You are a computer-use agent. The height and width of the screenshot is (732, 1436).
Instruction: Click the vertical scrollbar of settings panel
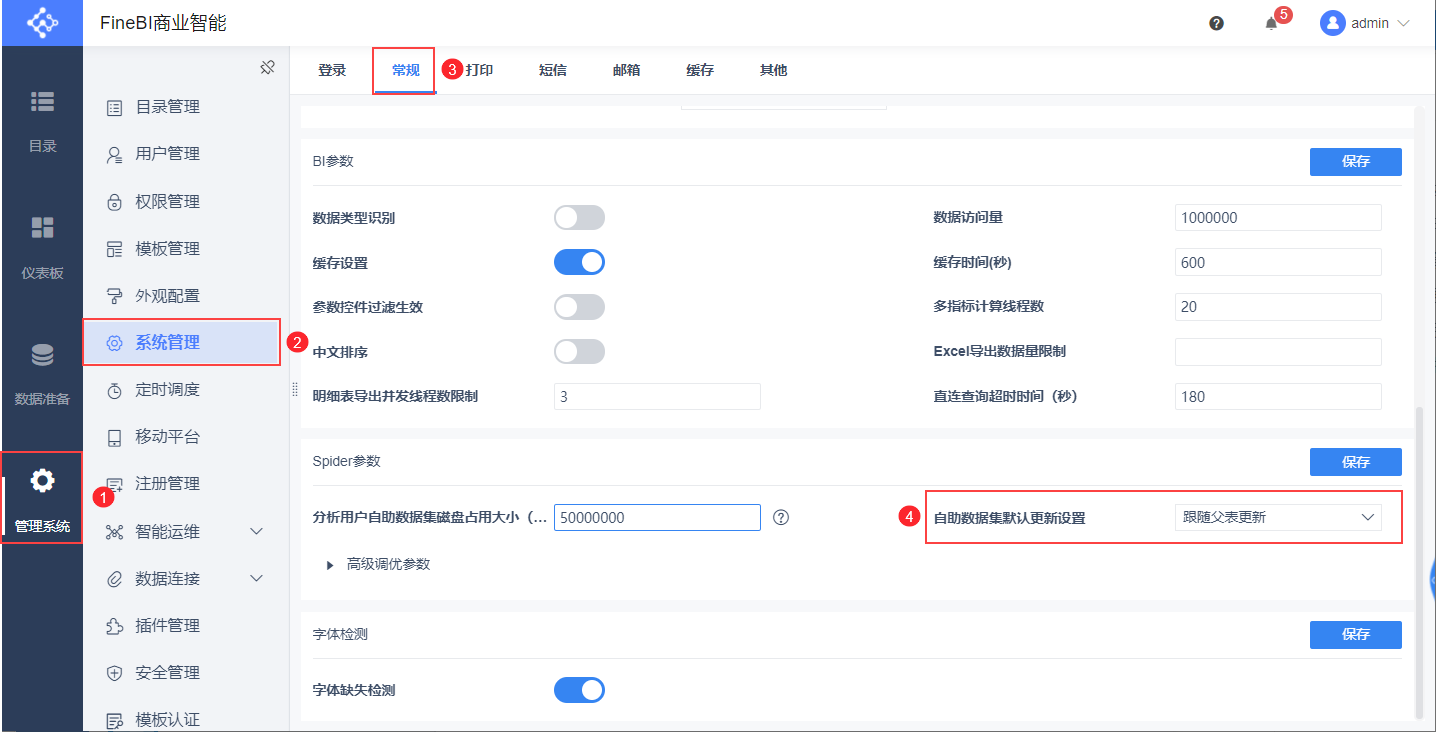coord(1419,561)
